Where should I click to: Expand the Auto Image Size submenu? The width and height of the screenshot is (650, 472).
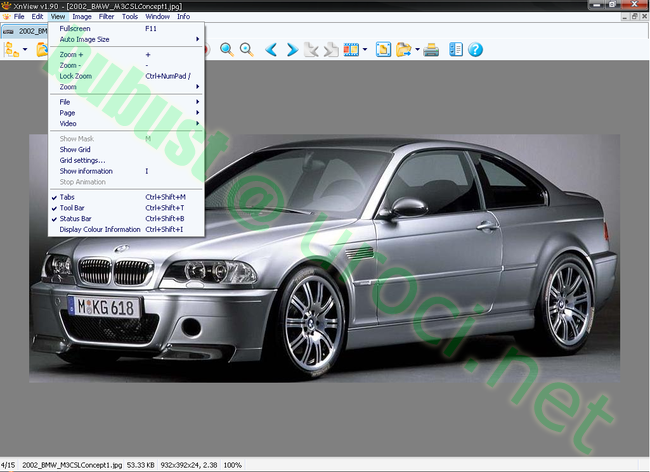tap(126, 39)
